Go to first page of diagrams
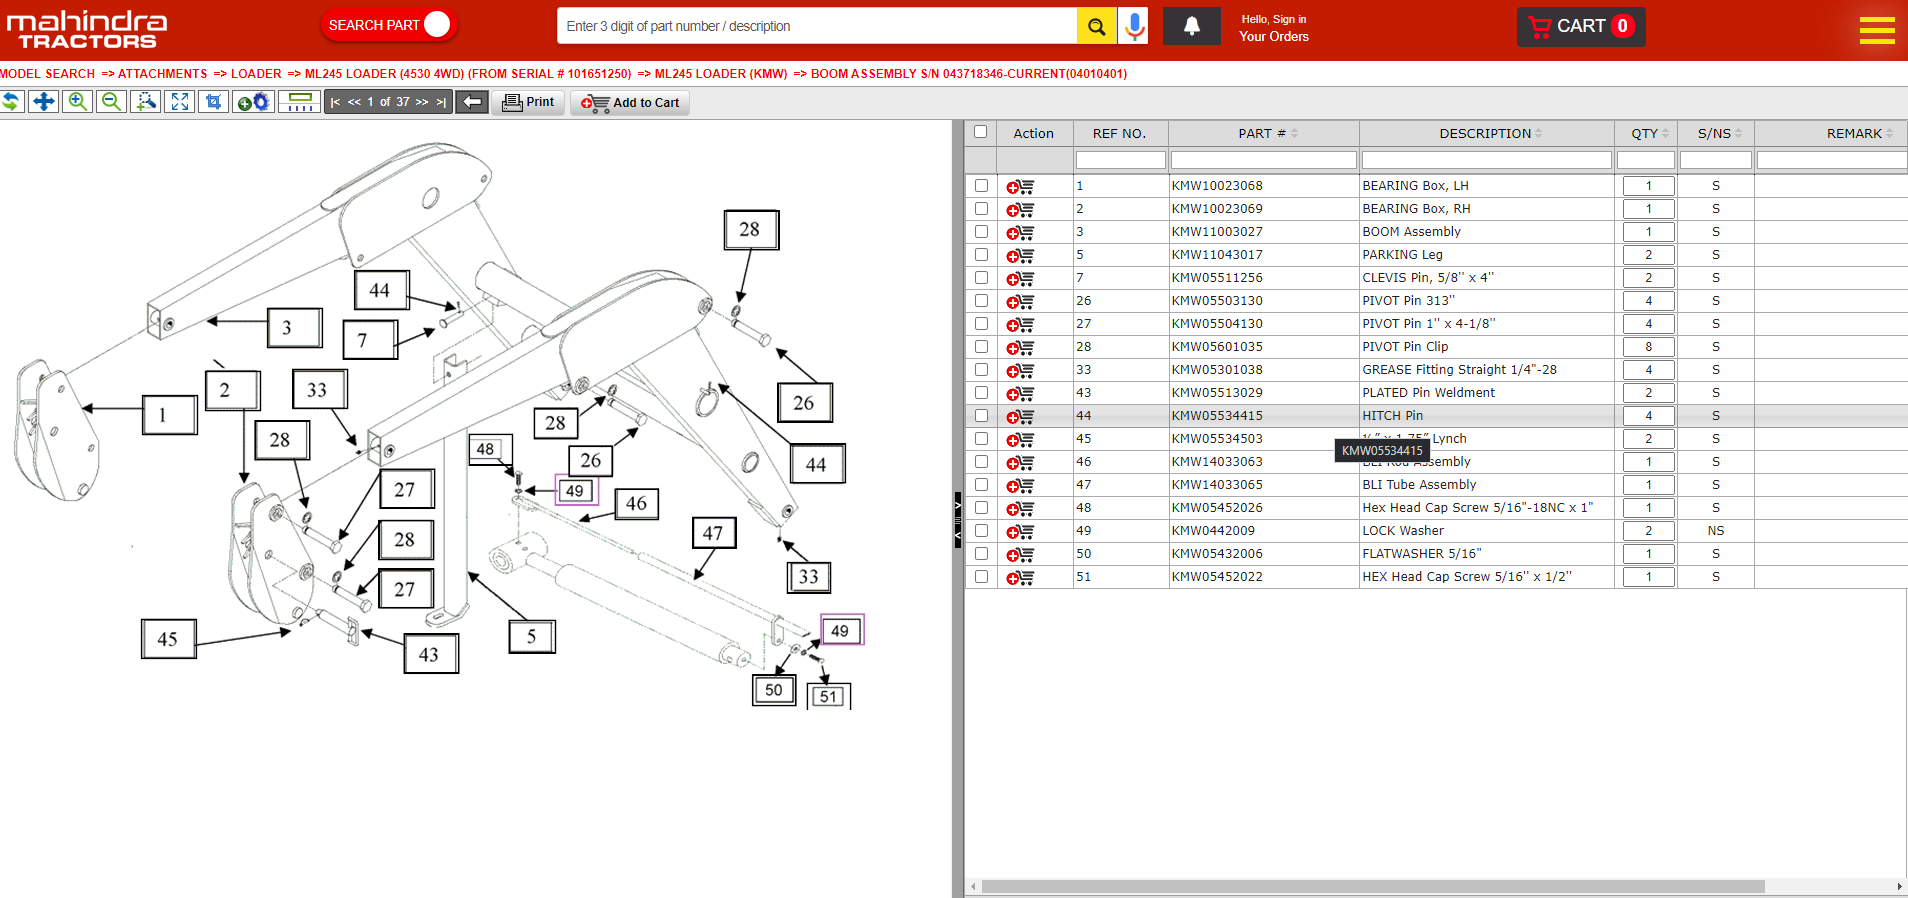The image size is (1908, 898). click(335, 102)
